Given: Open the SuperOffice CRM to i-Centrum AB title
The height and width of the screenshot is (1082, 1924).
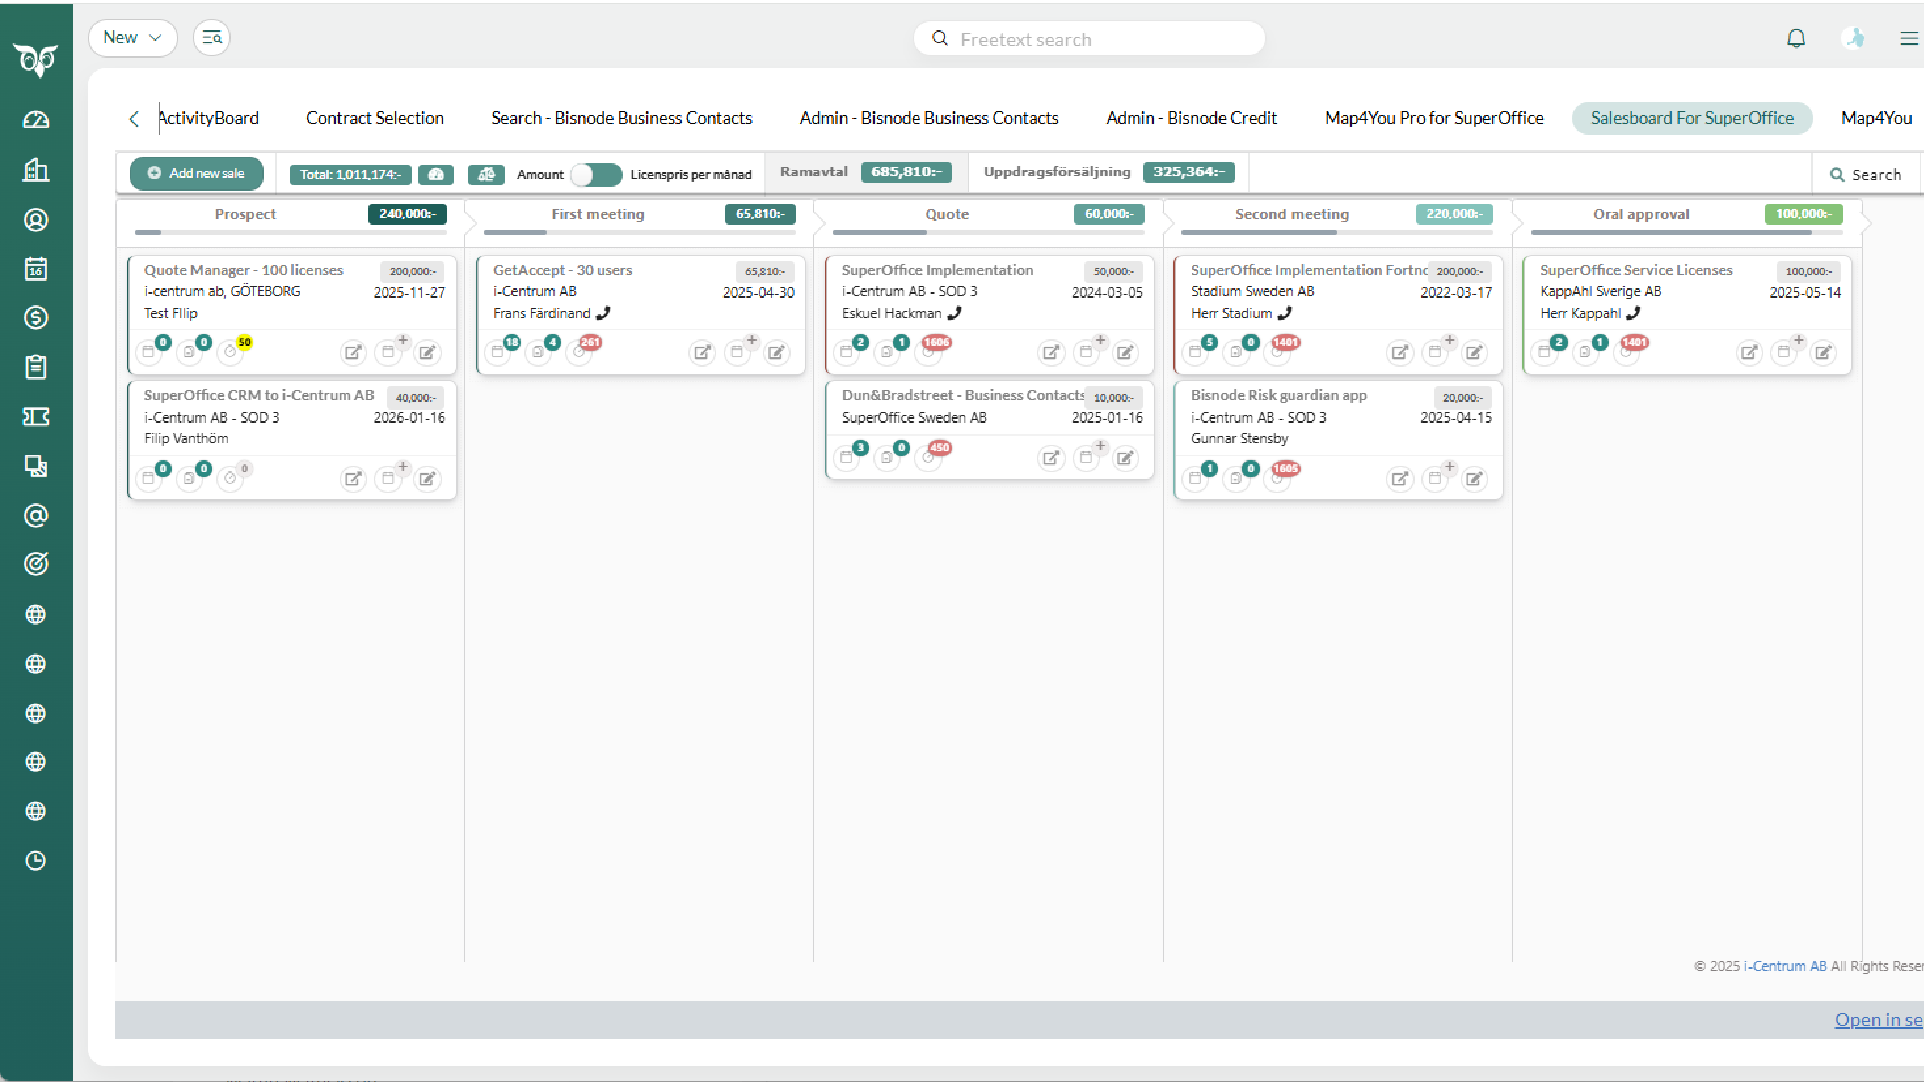Looking at the screenshot, I should pos(259,395).
